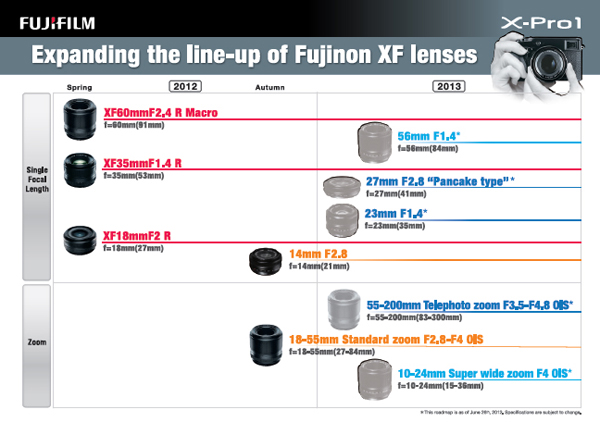Click the 18-55mm standard zoom lens image
Image resolution: width=600 pixels, height=422 pixels.
point(266,345)
